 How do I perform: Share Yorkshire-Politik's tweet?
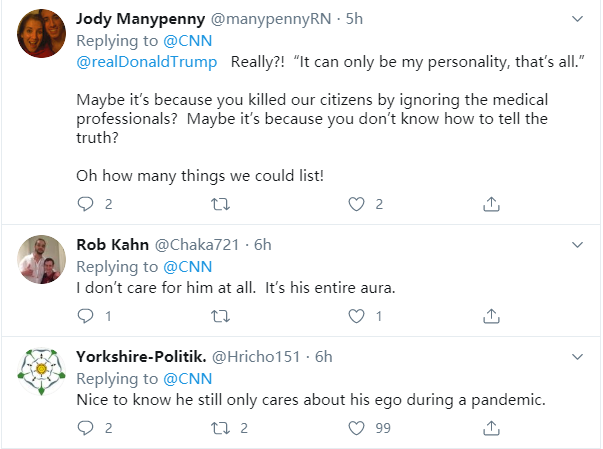tap(491, 428)
